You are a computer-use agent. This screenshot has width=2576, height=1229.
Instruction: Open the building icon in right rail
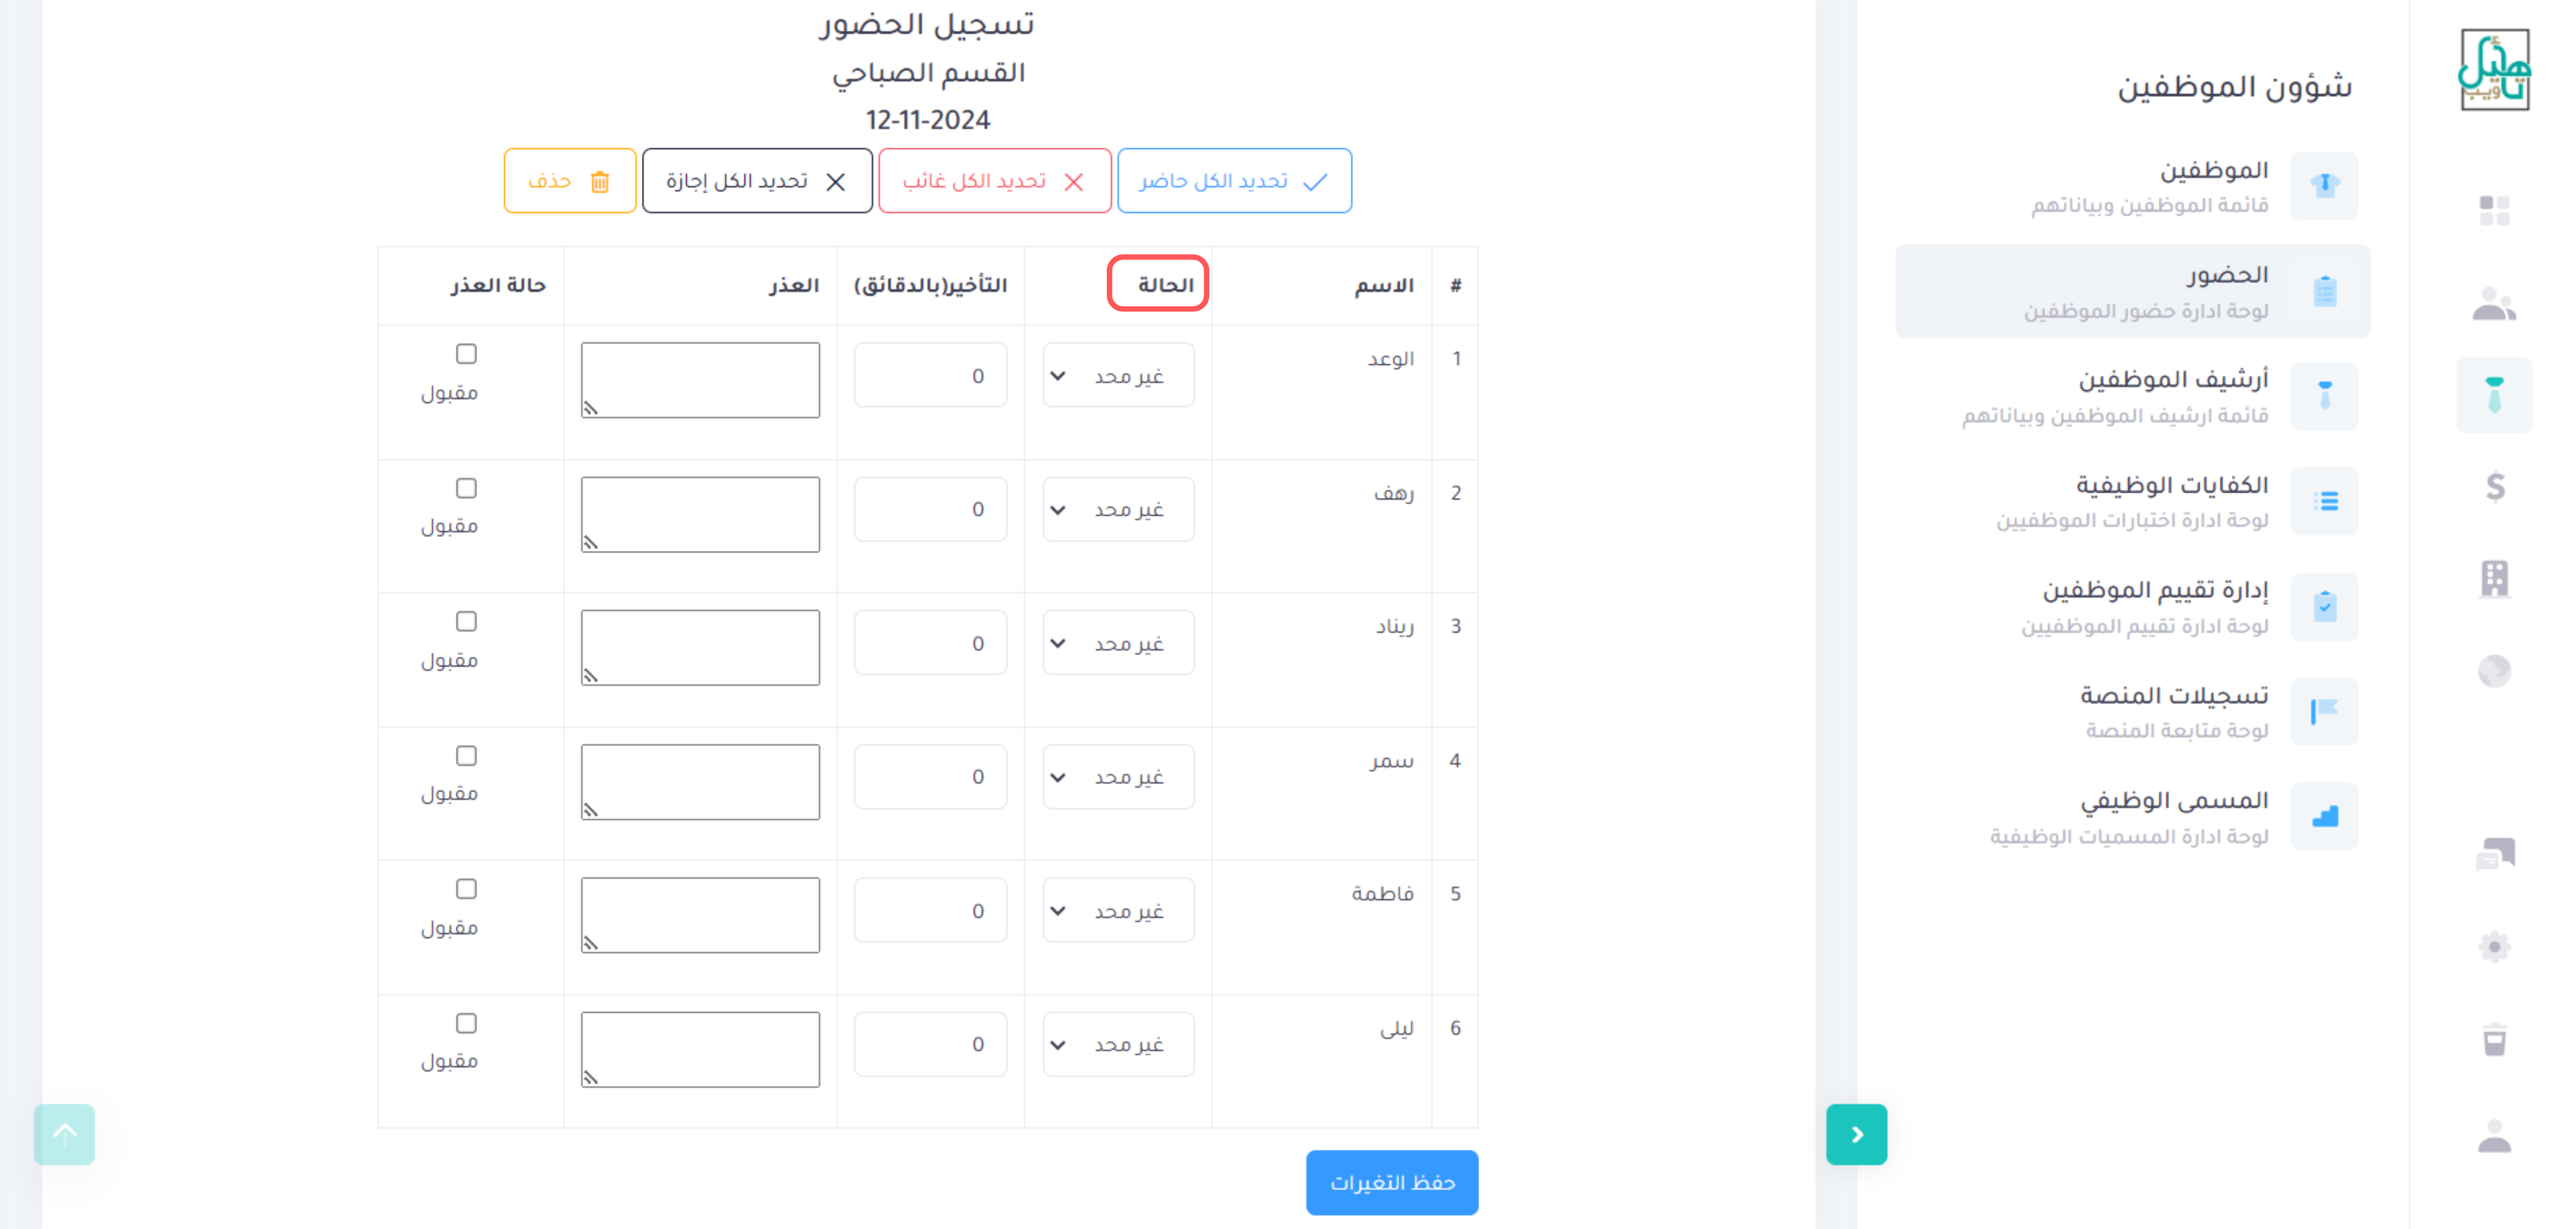click(x=2495, y=578)
